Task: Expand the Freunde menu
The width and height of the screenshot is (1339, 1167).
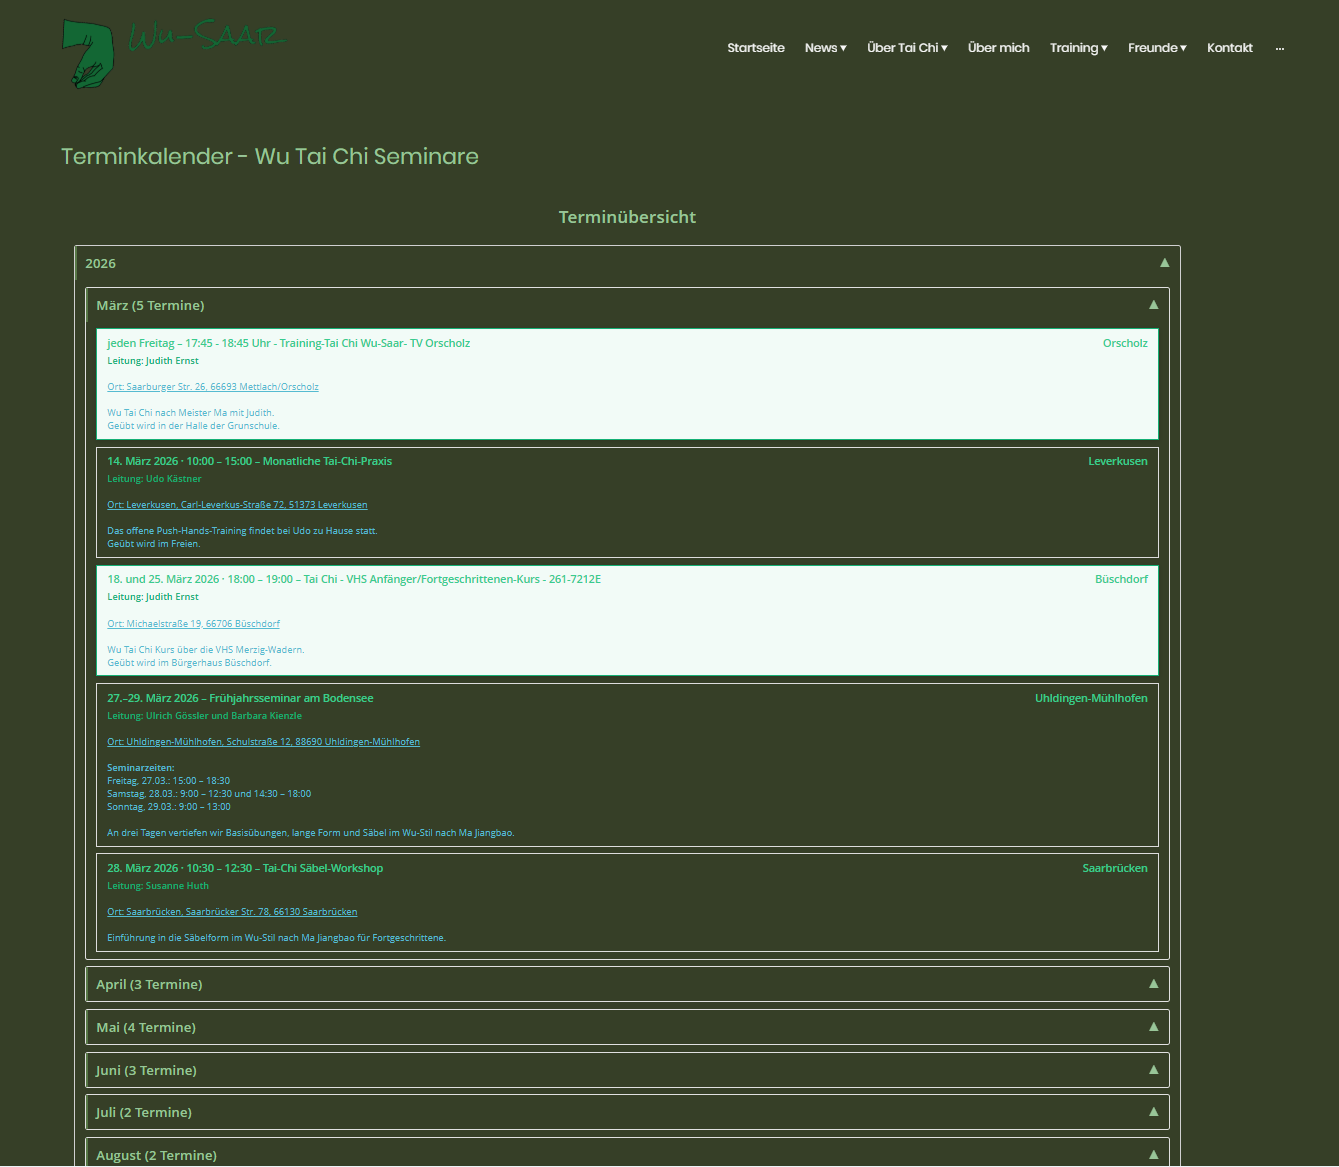Action: 1156,48
